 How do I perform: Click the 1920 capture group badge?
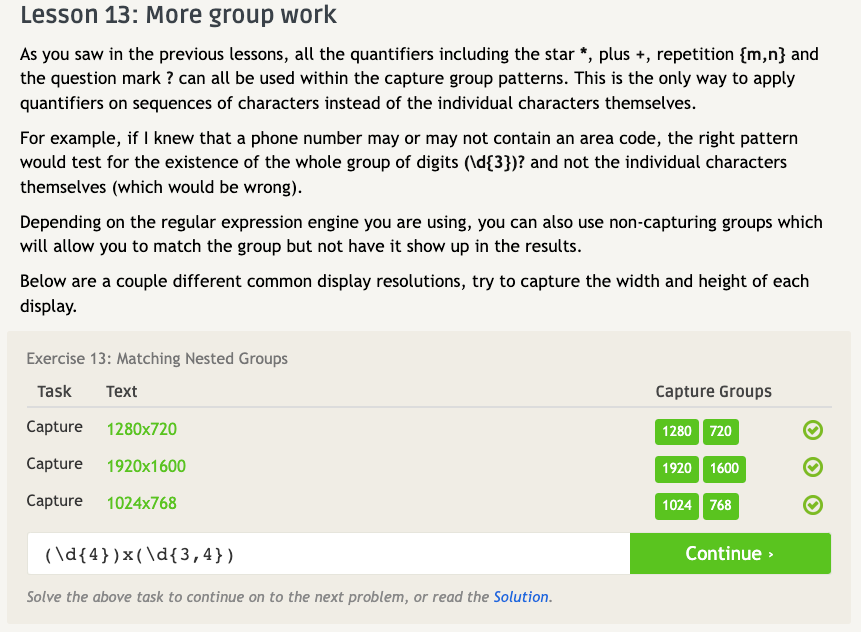point(677,468)
